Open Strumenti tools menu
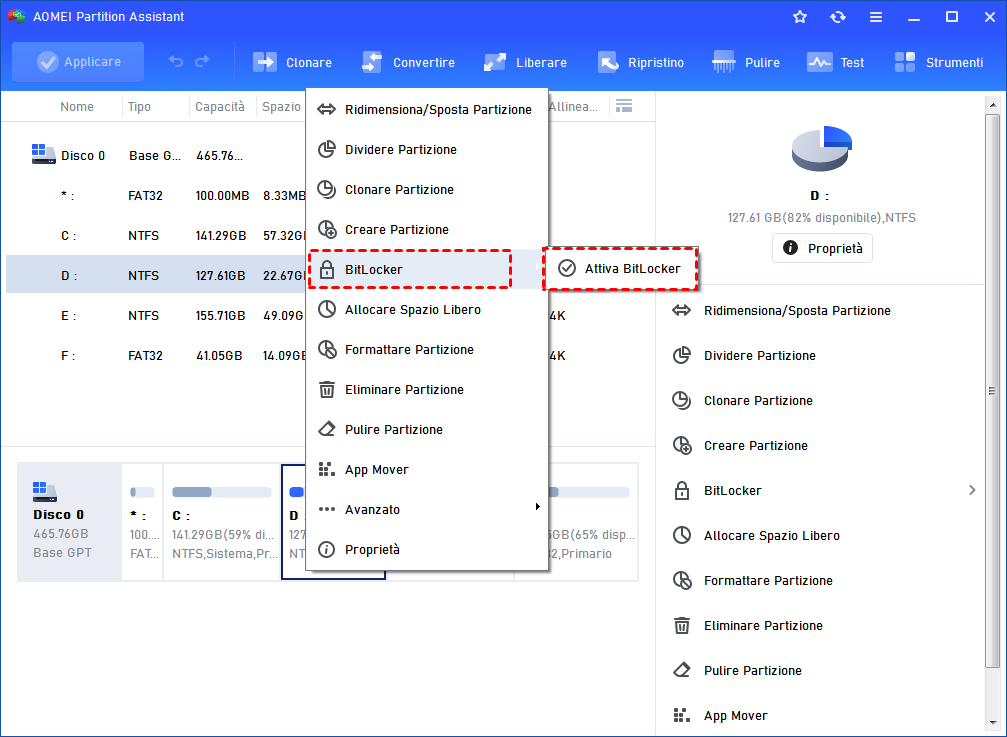The width and height of the screenshot is (1007, 737). click(939, 62)
